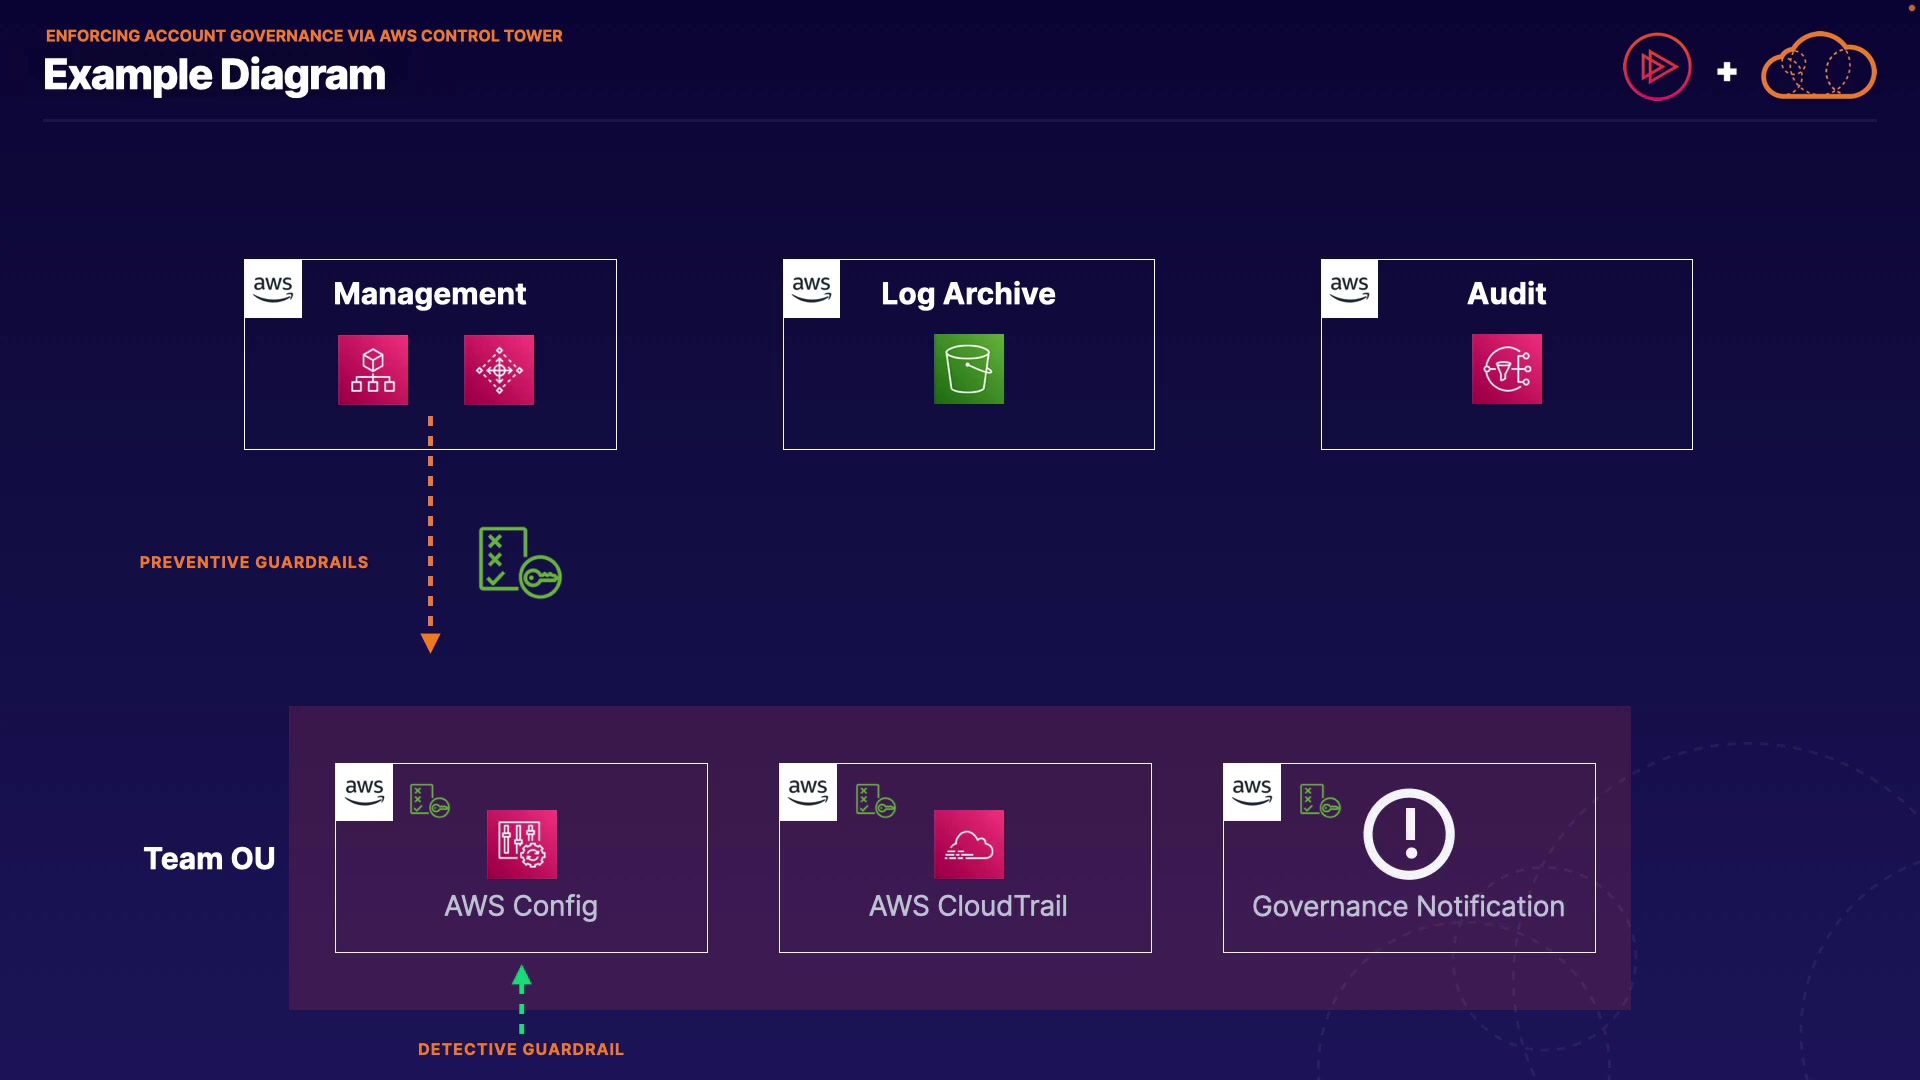Click the Preventive Guardrails label
Screen dimensions: 1920x1080
coord(254,562)
